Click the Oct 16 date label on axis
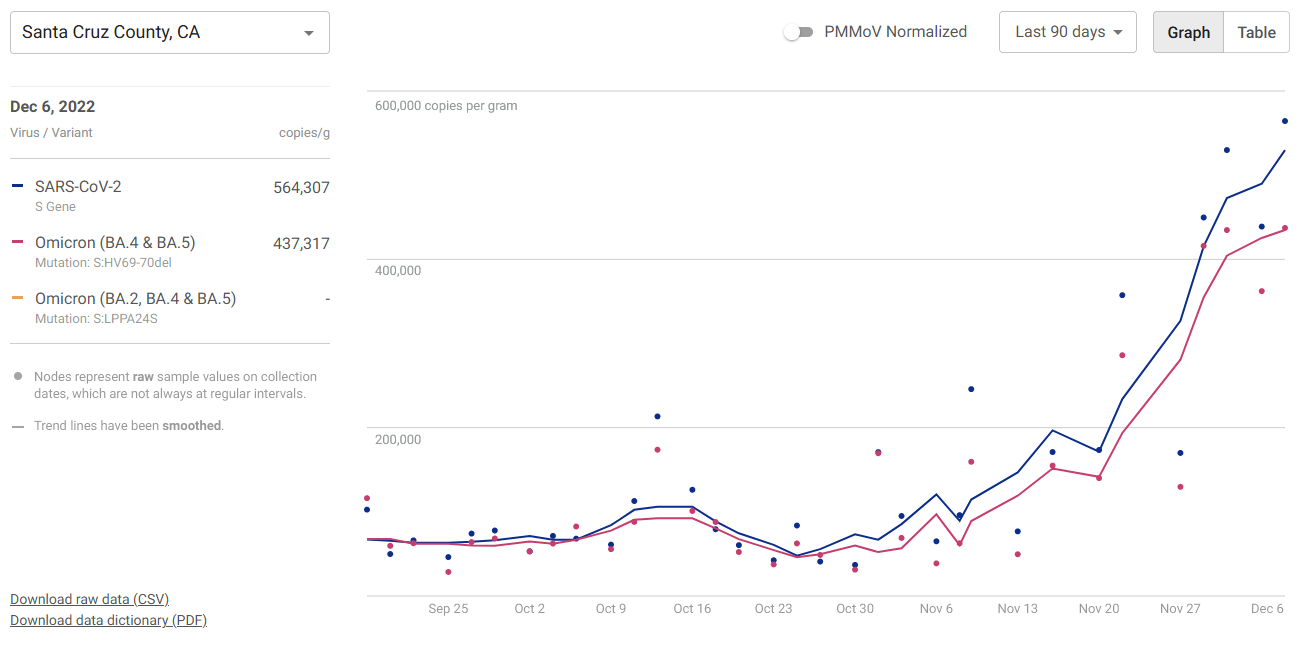 tap(692, 608)
